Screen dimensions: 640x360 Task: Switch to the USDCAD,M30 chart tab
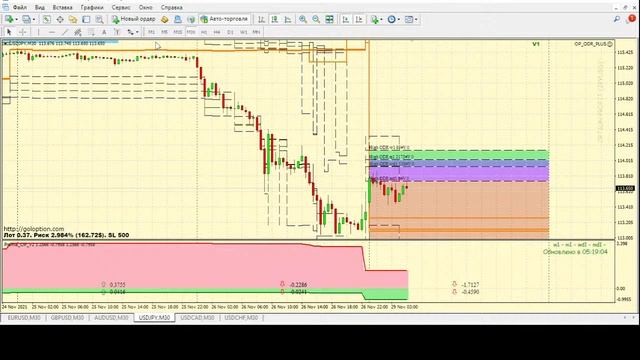point(198,318)
